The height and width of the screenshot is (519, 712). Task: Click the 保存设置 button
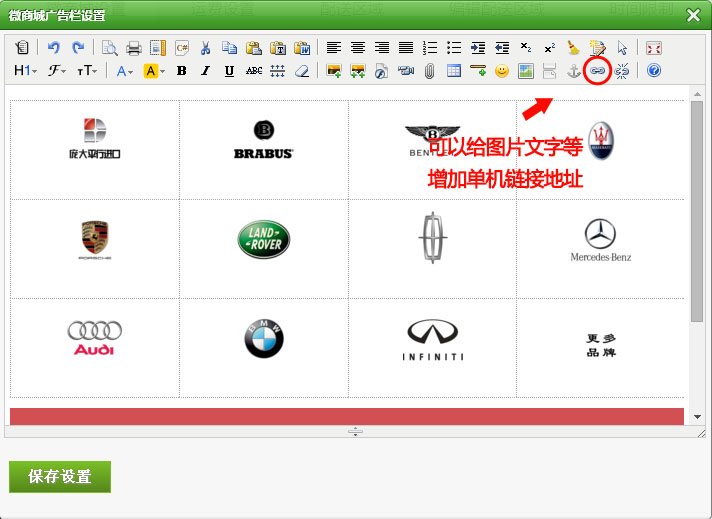[60, 477]
